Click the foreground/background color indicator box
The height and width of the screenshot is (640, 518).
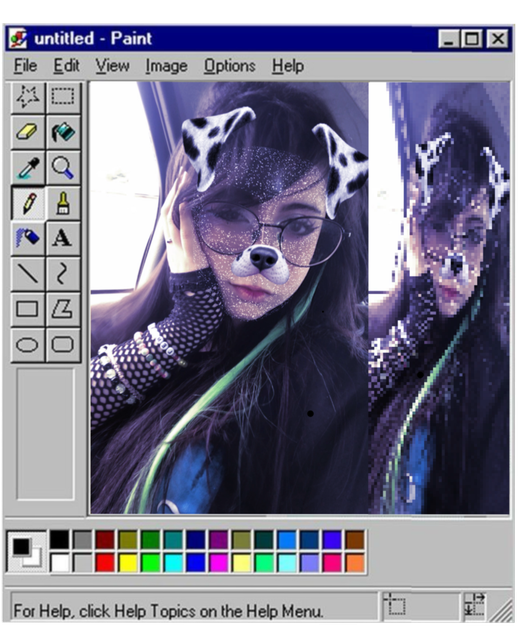coord(27,551)
